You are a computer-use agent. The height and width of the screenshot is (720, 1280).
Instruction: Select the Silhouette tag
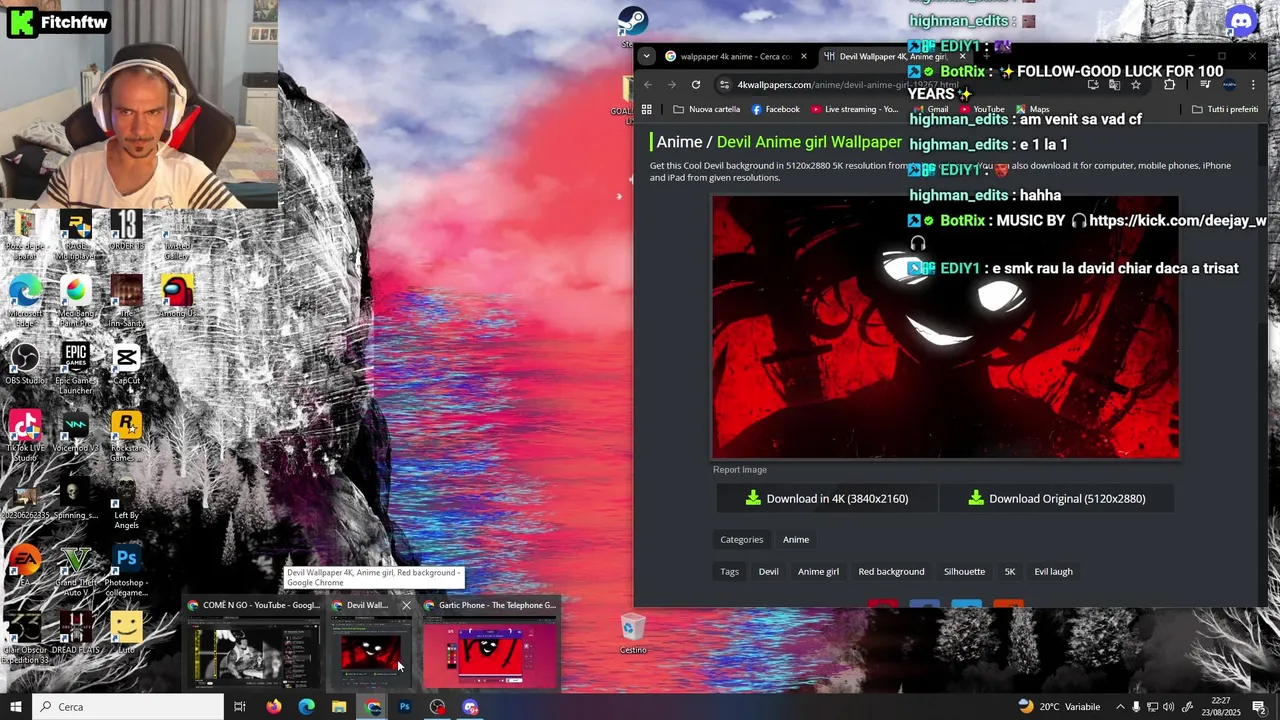[x=964, y=572]
